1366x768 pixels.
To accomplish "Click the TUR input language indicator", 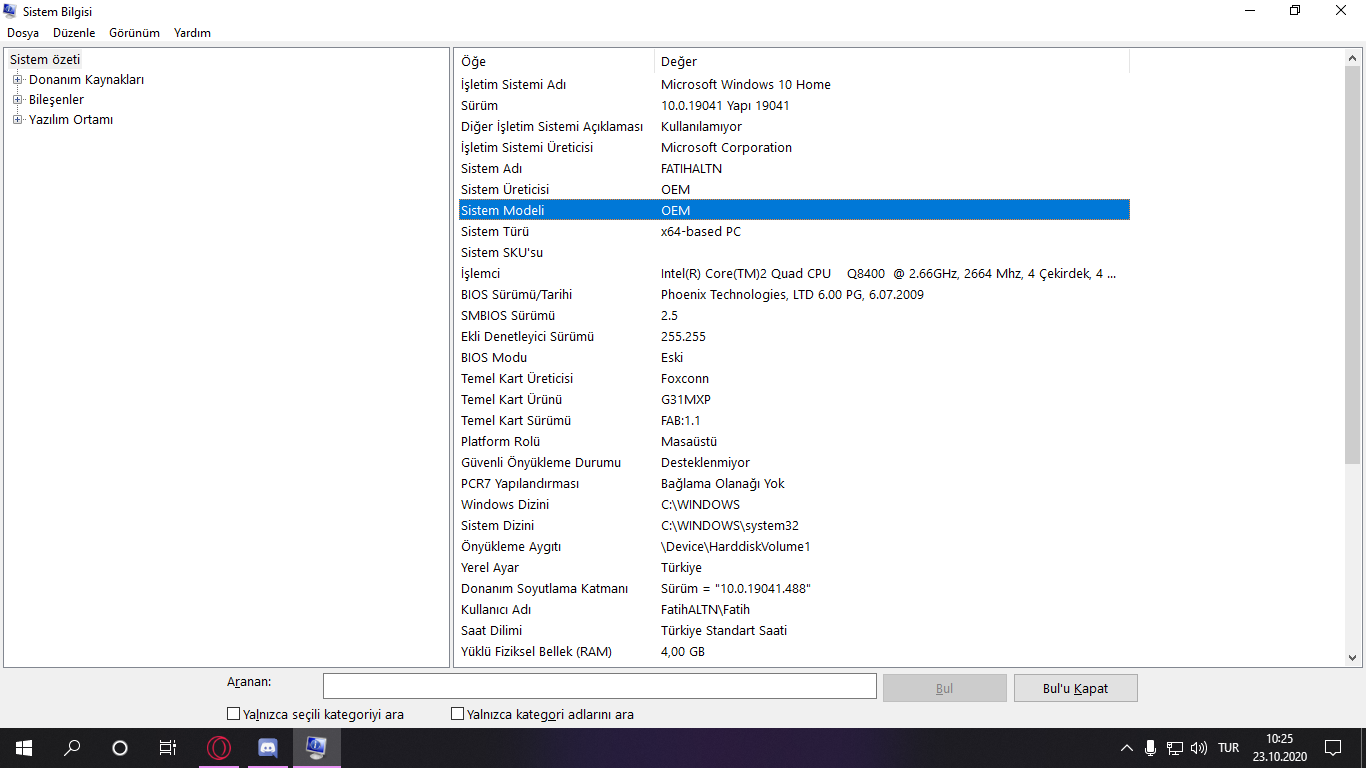I will 1229,748.
